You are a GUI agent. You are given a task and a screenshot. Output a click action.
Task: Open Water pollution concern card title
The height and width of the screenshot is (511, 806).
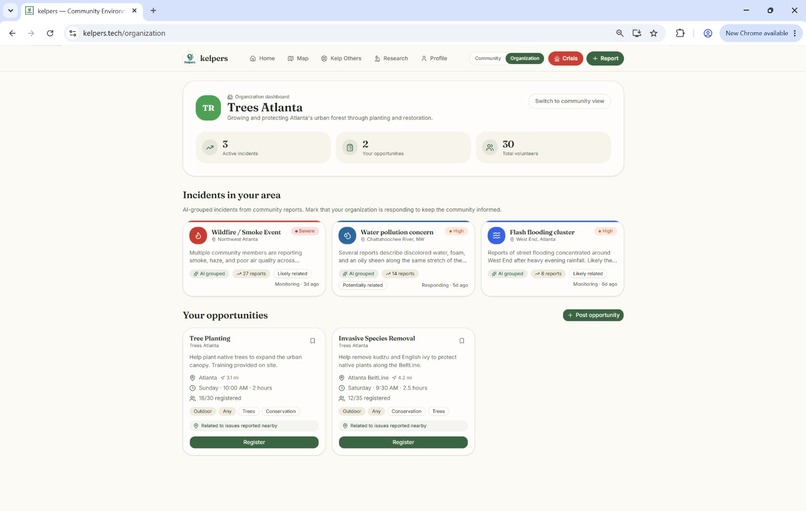pyautogui.click(x=397, y=232)
